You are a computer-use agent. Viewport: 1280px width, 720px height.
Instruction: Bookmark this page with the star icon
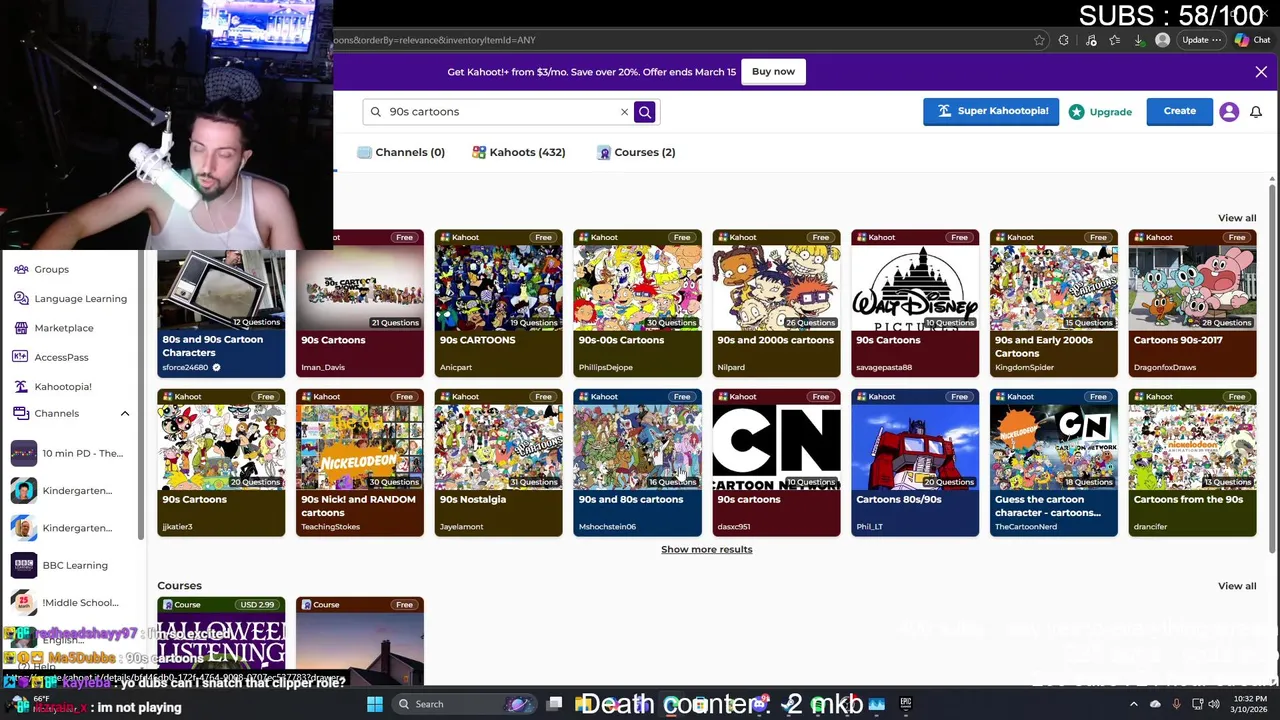(1039, 40)
